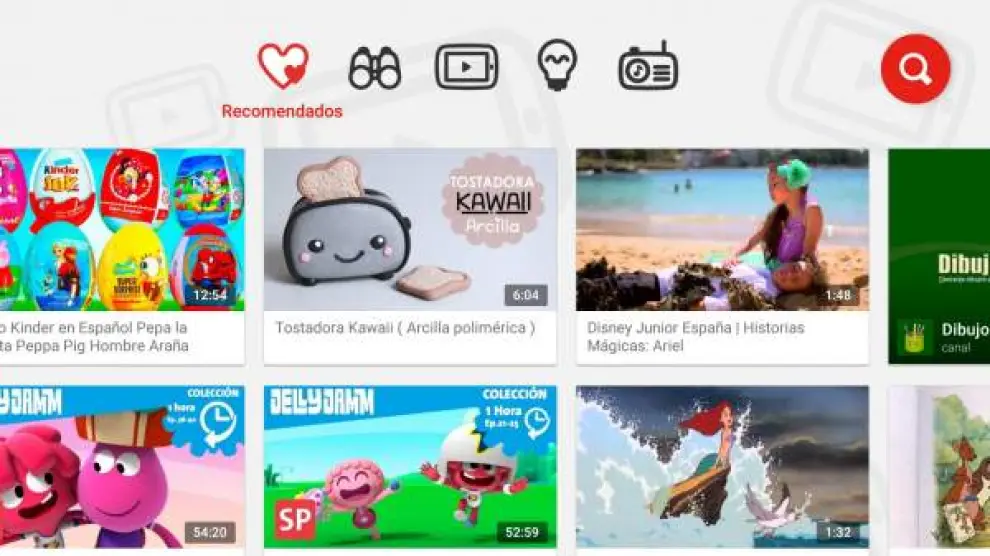Click the title 'Tostadora Kawaii ( Arcilla polimérica )'
Screen dimensions: 990x556
405,328
